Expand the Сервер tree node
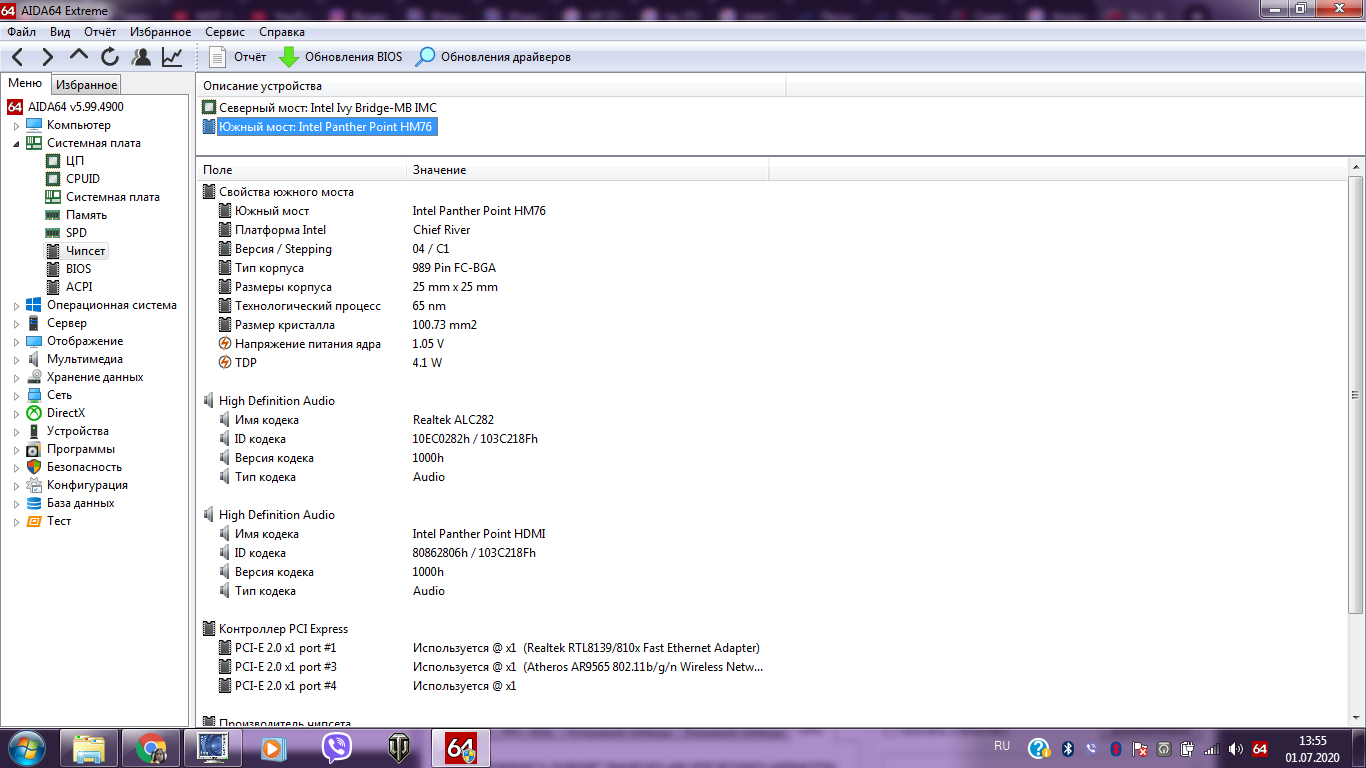 pos(16,324)
